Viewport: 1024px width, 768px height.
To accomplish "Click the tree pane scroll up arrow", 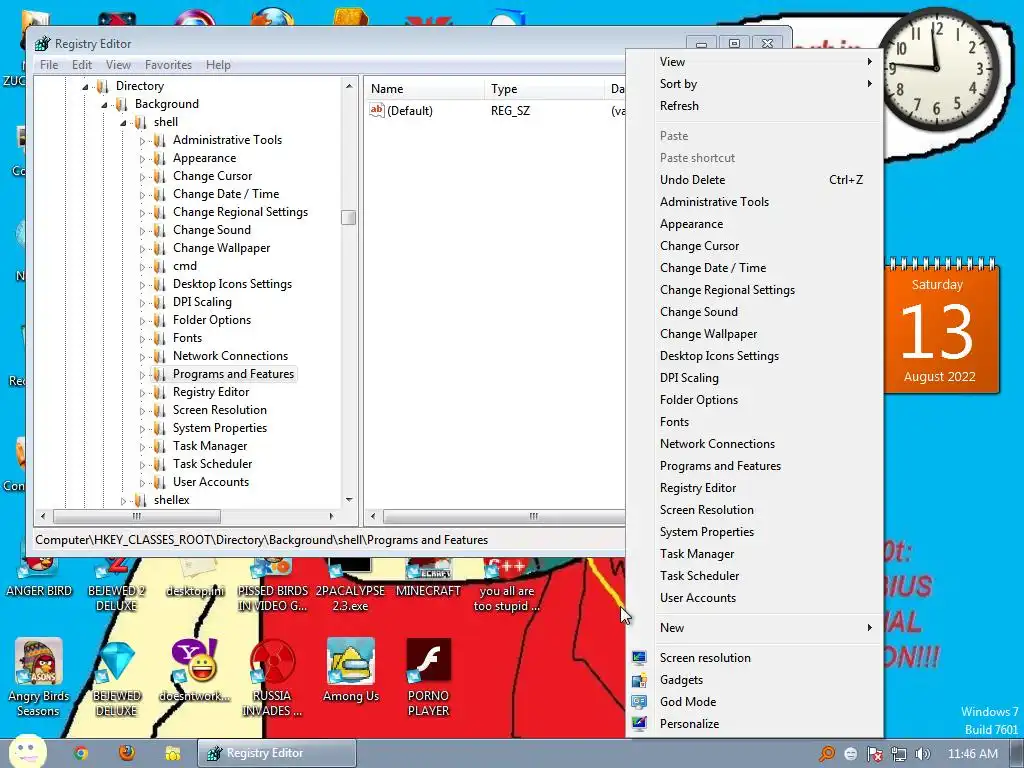I will (349, 86).
